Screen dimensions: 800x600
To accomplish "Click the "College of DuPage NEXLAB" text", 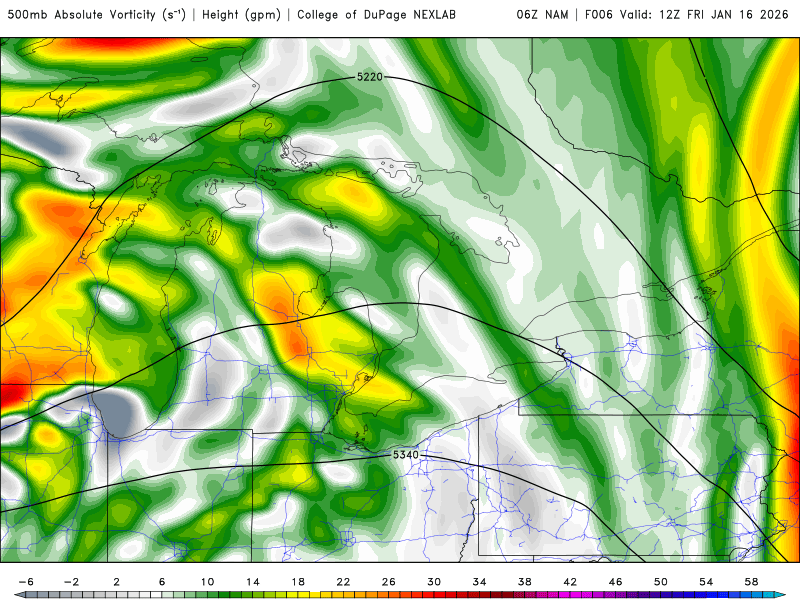I will (x=377, y=15).
